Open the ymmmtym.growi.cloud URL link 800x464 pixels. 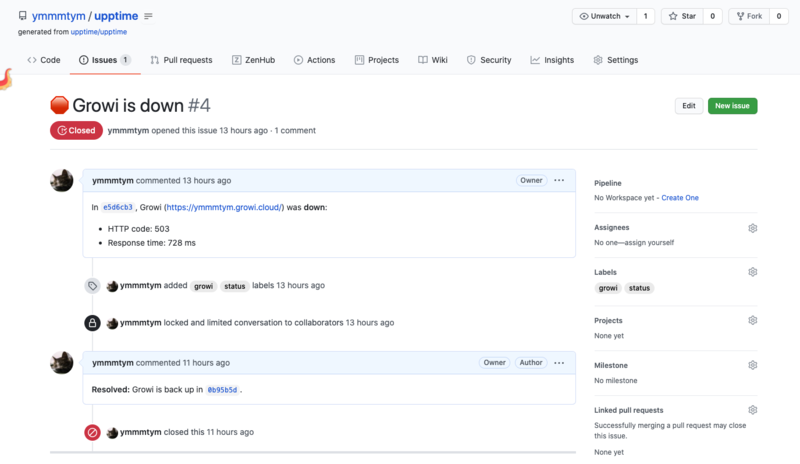[x=223, y=207]
